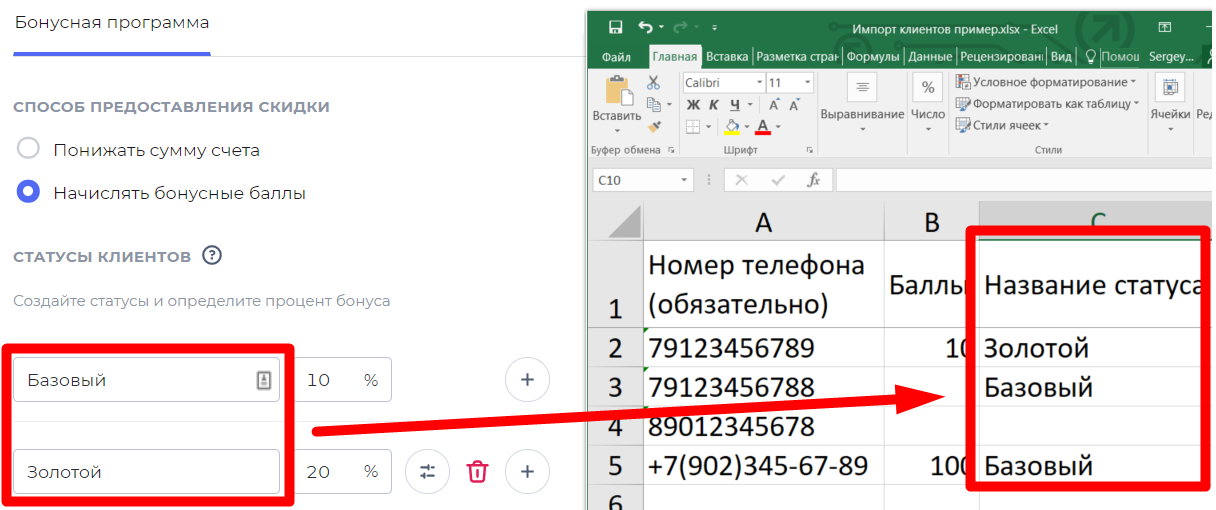The height and width of the screenshot is (510, 1216).
Task: Open the Вставка ribbon tab
Action: (727, 57)
